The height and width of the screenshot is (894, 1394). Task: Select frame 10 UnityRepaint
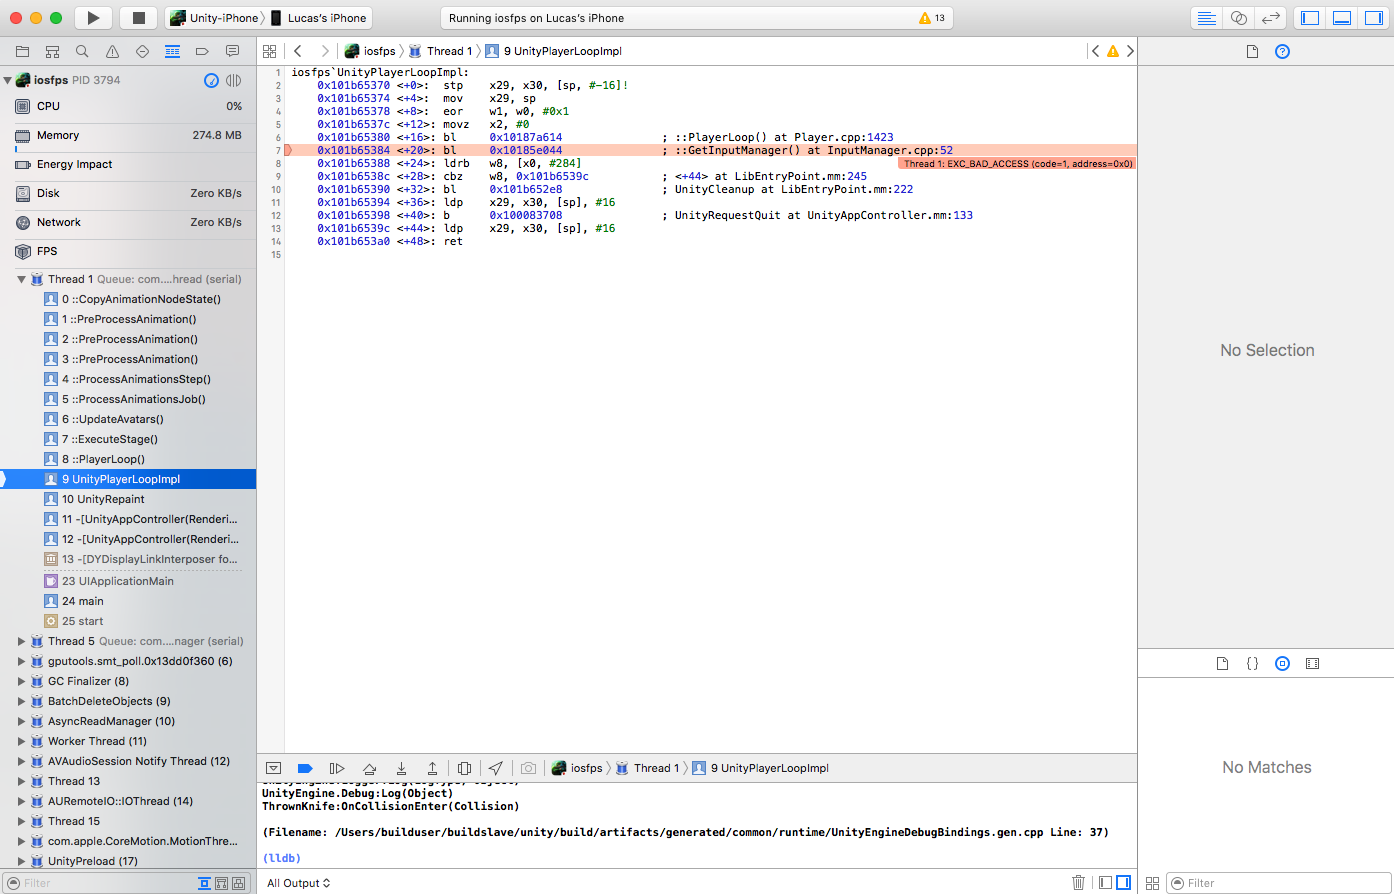tap(128, 499)
